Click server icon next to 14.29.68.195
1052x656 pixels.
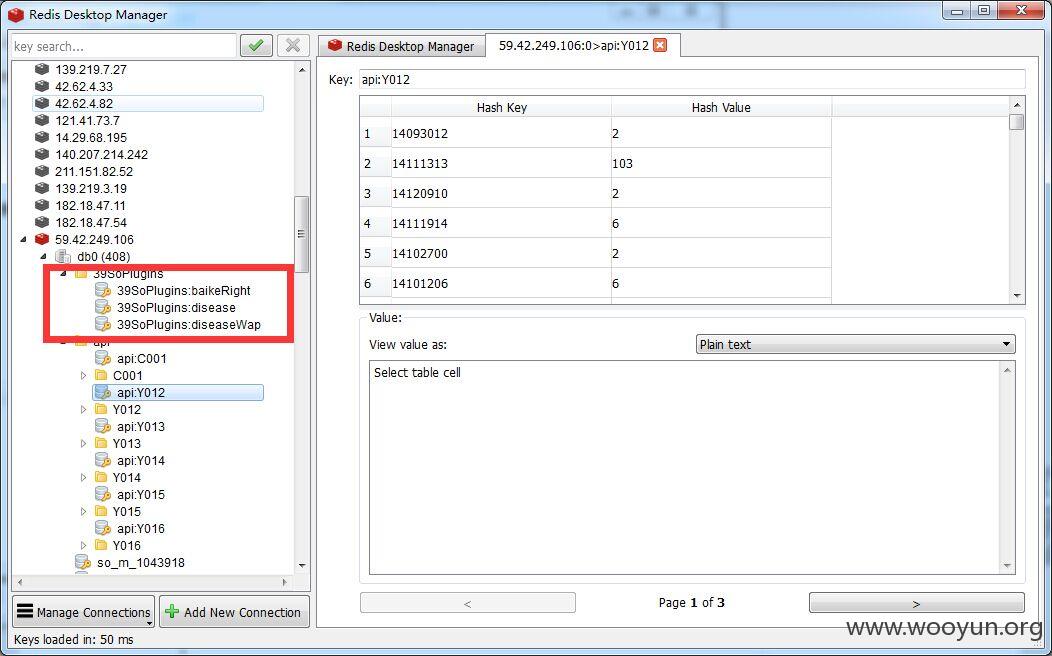[42, 137]
